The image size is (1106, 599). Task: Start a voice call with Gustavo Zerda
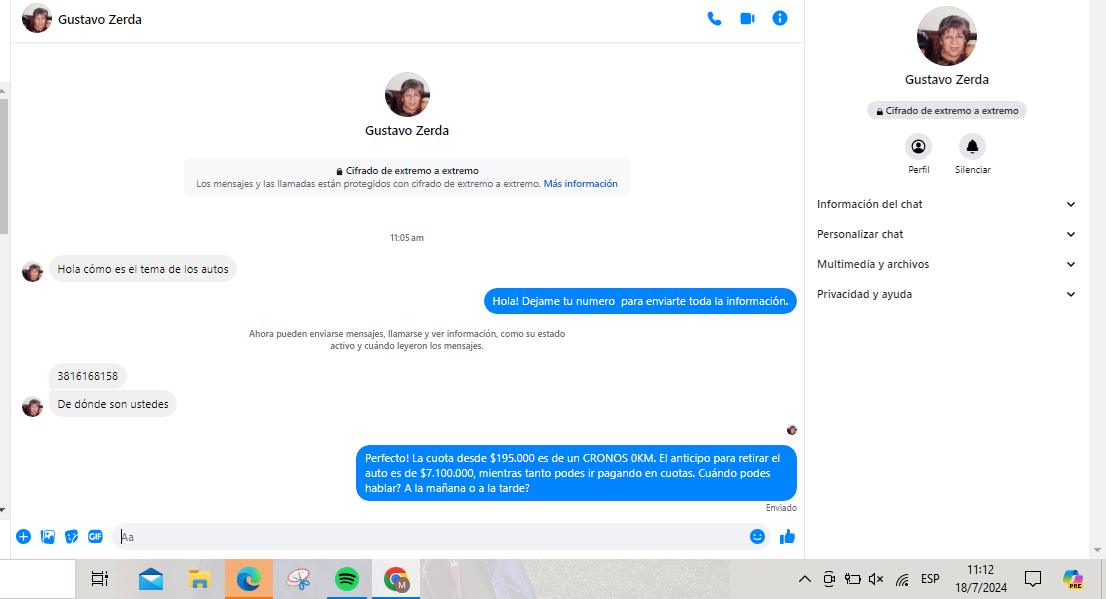pos(714,18)
